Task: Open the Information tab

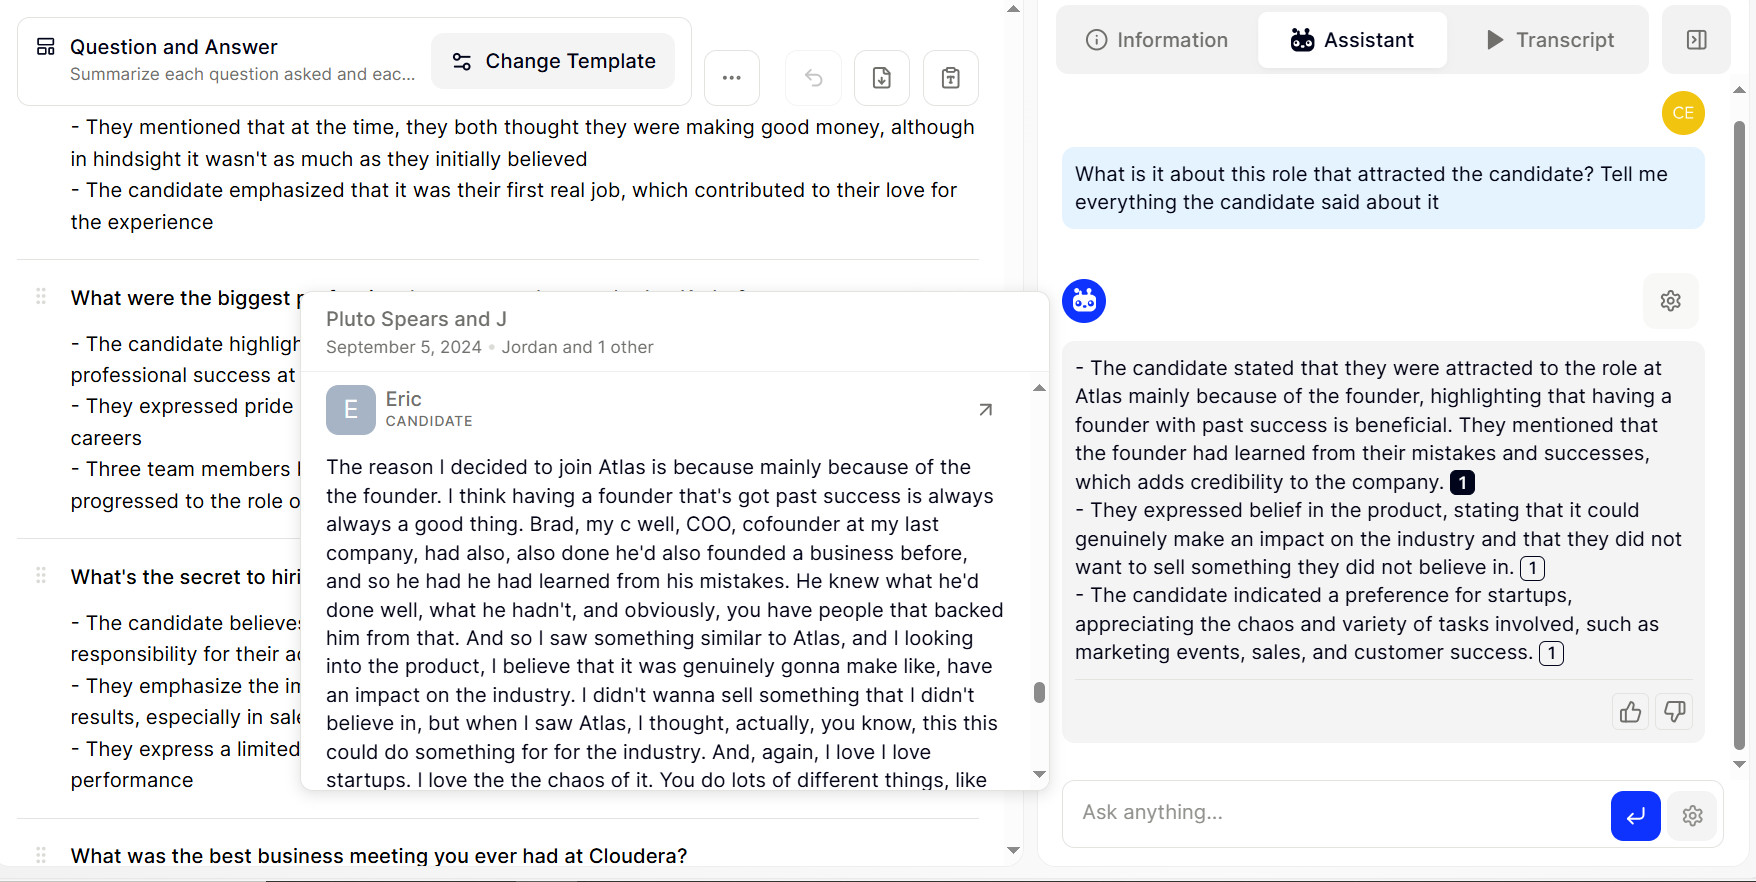Action: tap(1156, 40)
